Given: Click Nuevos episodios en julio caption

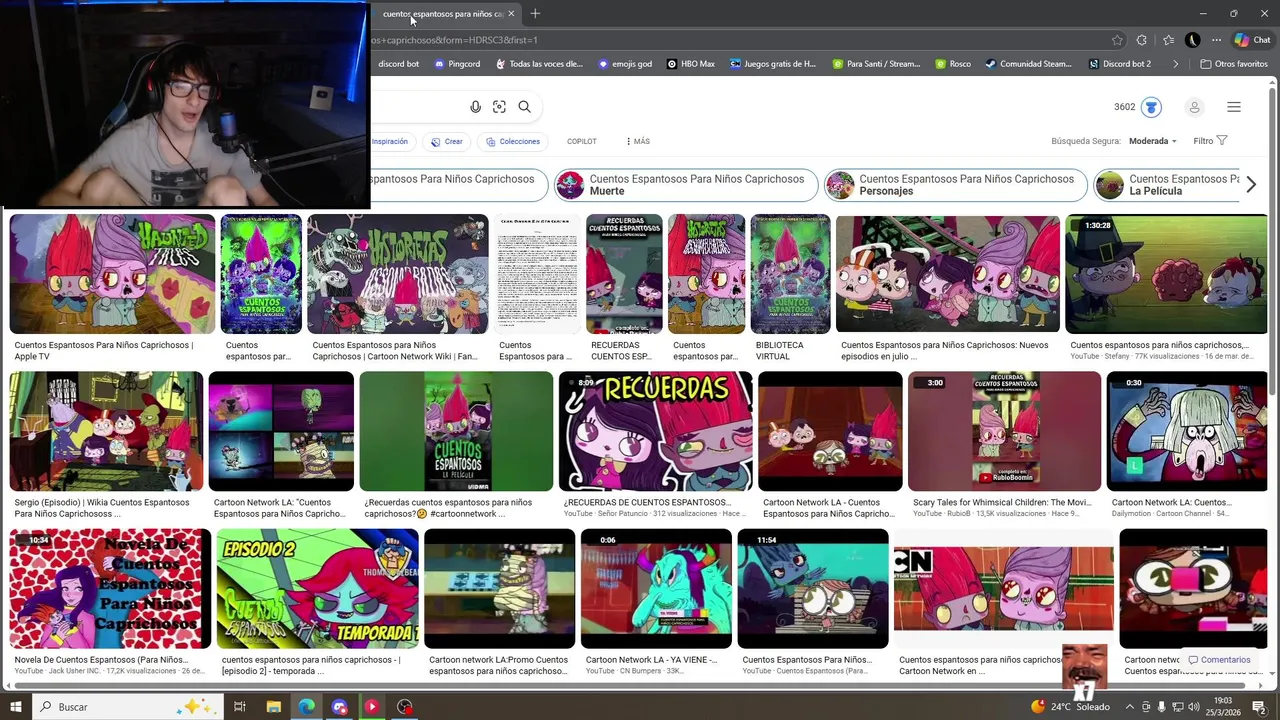Looking at the screenshot, I should pyautogui.click(x=945, y=351).
